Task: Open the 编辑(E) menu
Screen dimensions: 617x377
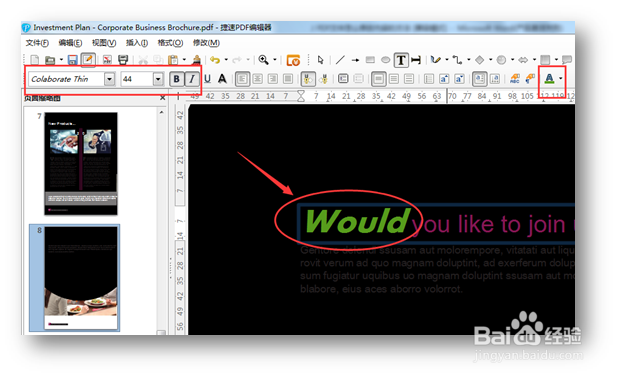Action: pyautogui.click(x=70, y=43)
